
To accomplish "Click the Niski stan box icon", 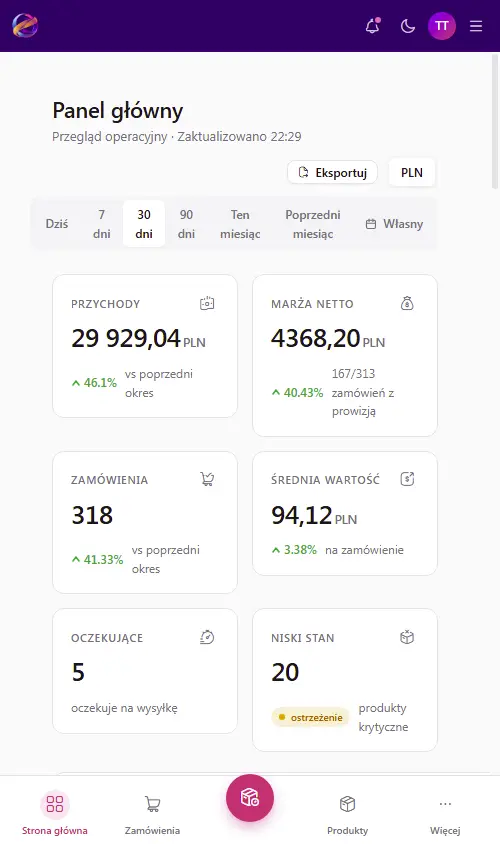I will (407, 637).
